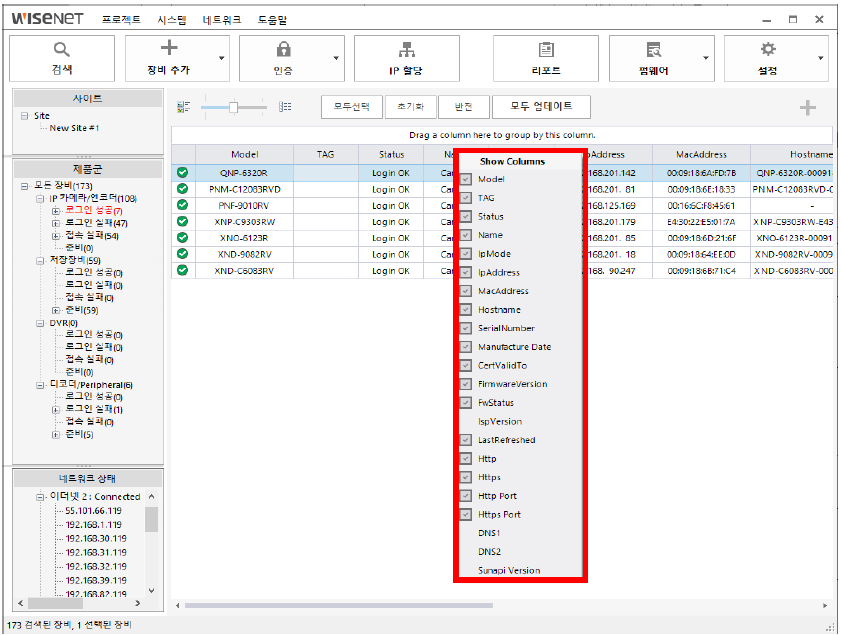Image resolution: width=841 pixels, height=635 pixels.
Task: Click the 인증 padlock icon
Action: (283, 50)
